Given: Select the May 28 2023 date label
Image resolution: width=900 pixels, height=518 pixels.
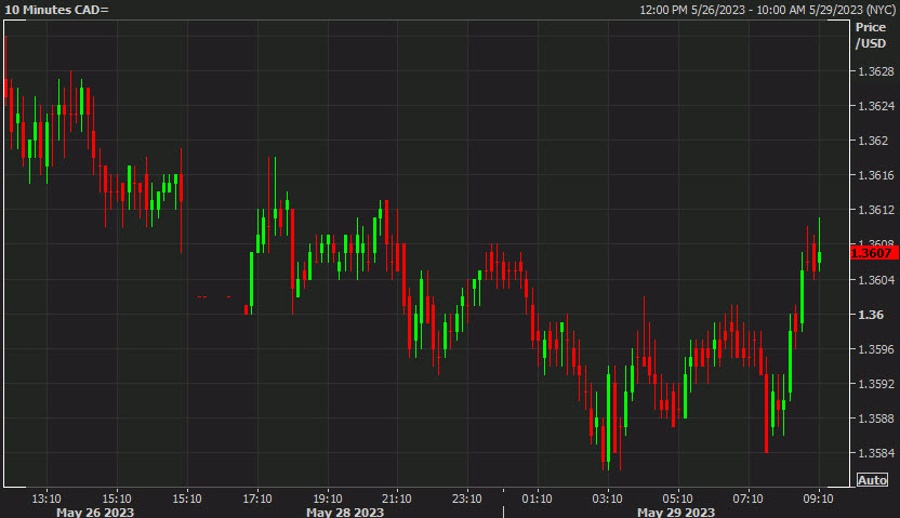Looking at the screenshot, I should [x=344, y=511].
